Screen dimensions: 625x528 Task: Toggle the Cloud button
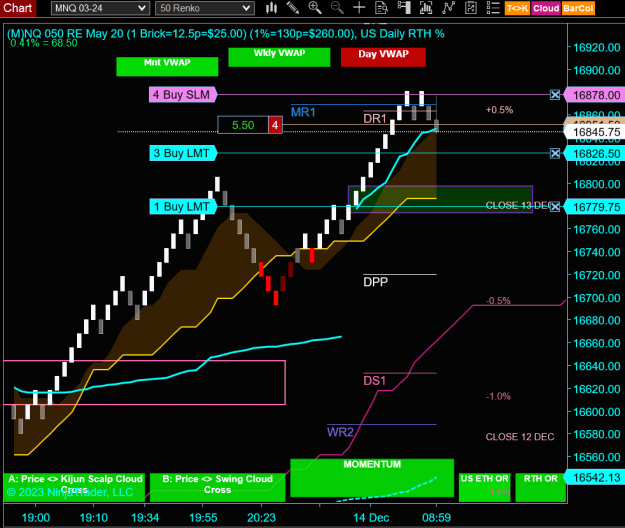pos(546,8)
